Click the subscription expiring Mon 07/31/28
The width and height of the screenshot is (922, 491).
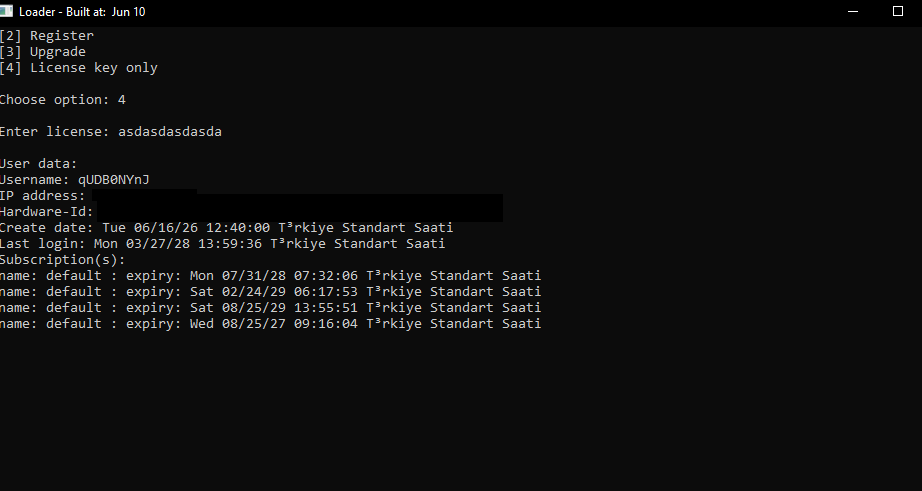[270, 276]
